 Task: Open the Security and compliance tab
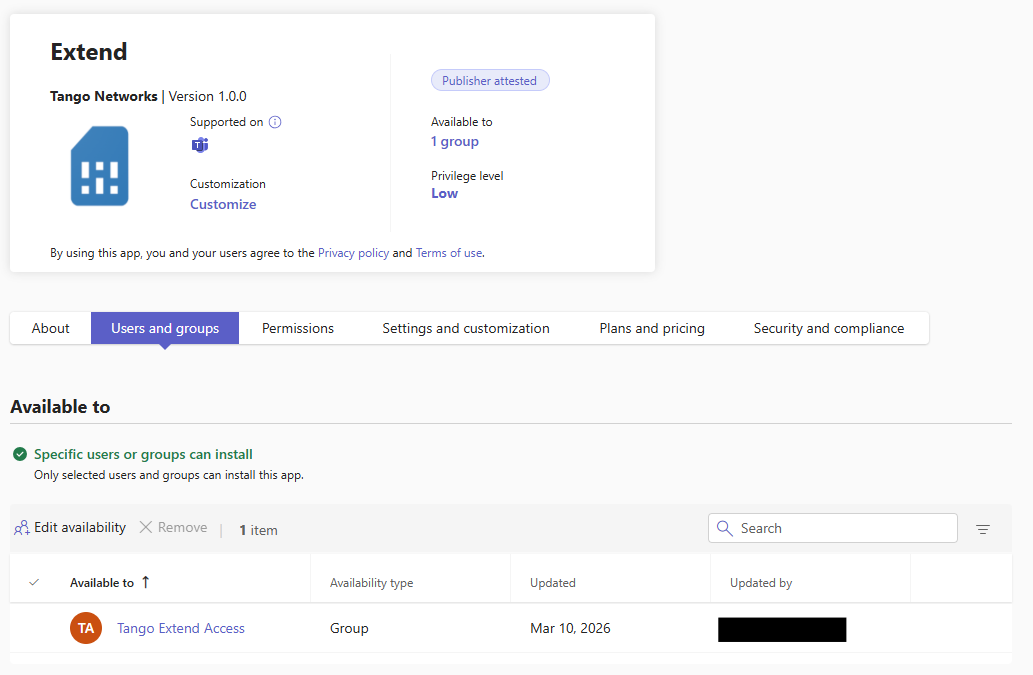(x=828, y=328)
